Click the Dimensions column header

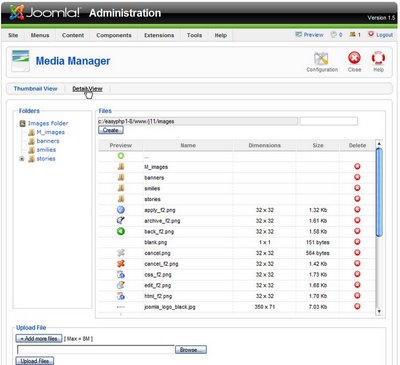point(265,145)
